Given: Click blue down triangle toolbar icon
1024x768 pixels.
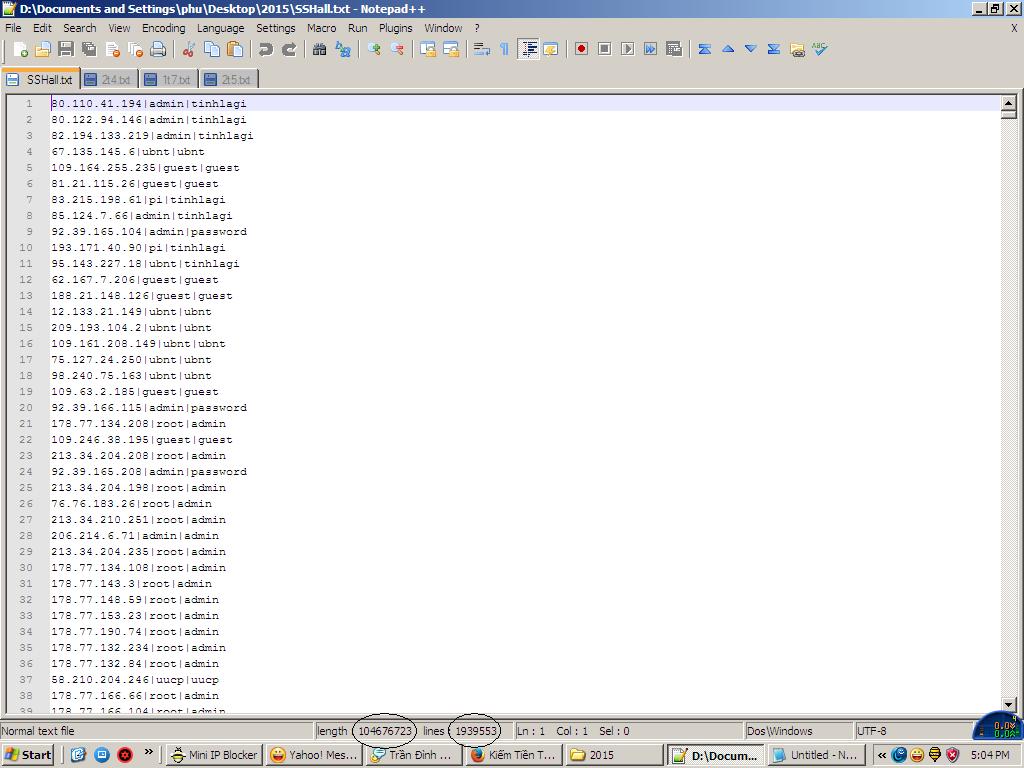Looking at the screenshot, I should pyautogui.click(x=751, y=49).
